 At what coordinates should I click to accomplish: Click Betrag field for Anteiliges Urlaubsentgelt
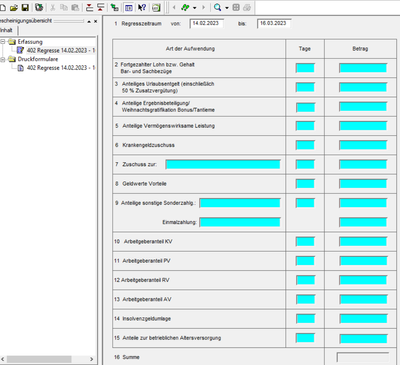pos(363,87)
